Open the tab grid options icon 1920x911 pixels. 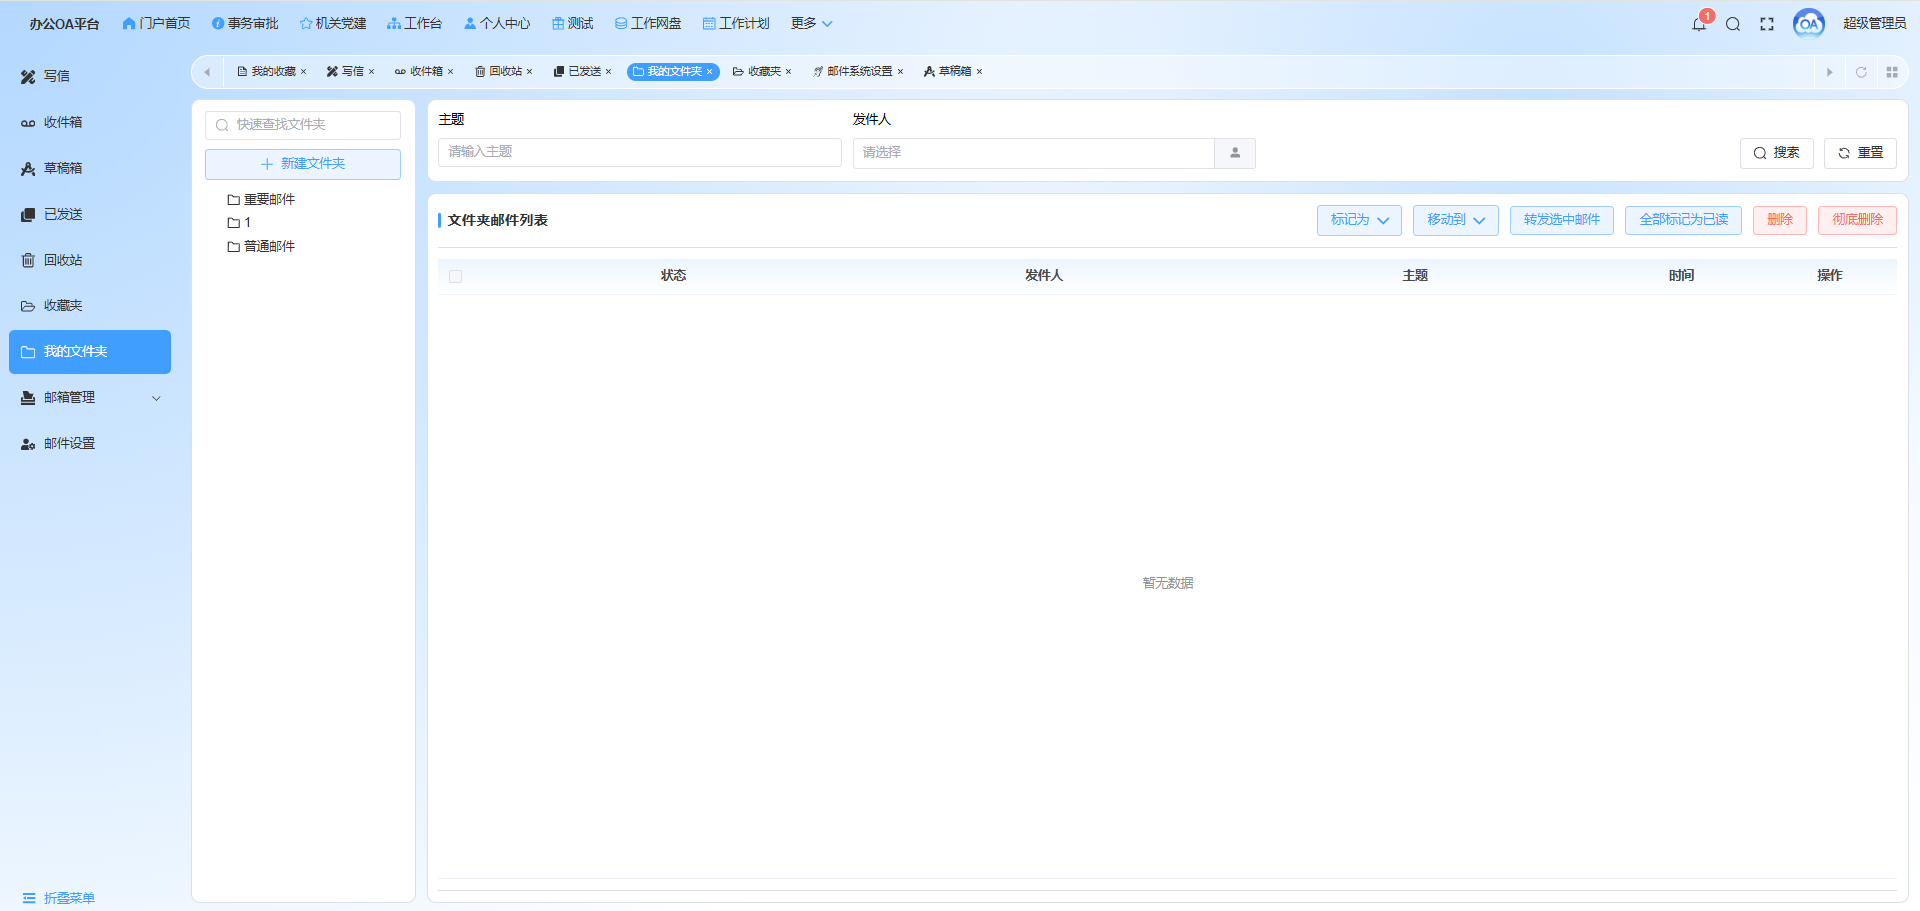point(1892,72)
